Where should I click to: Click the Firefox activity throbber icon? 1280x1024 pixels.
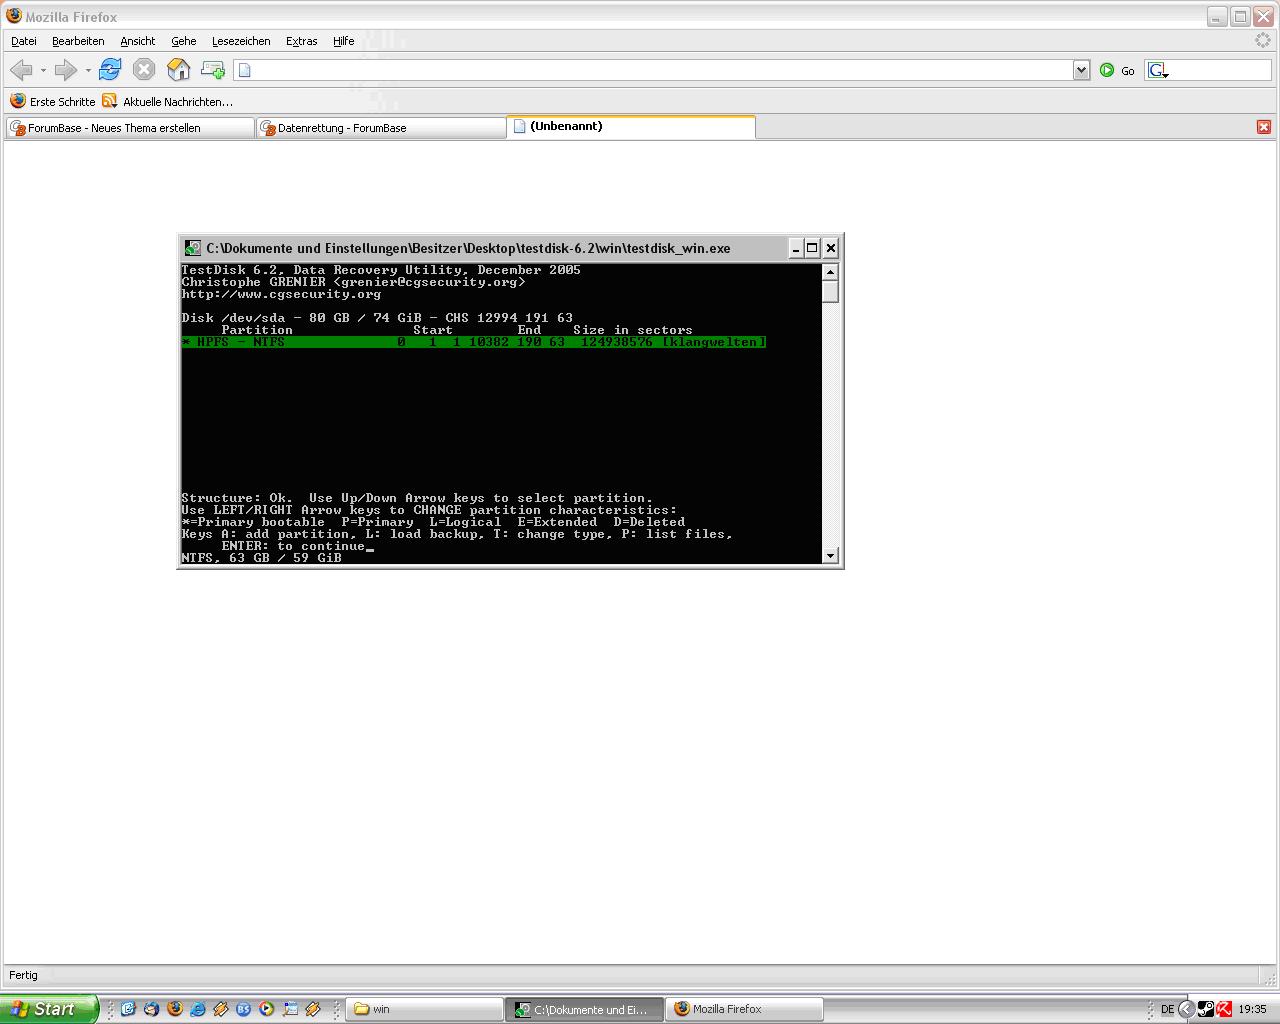click(1262, 41)
